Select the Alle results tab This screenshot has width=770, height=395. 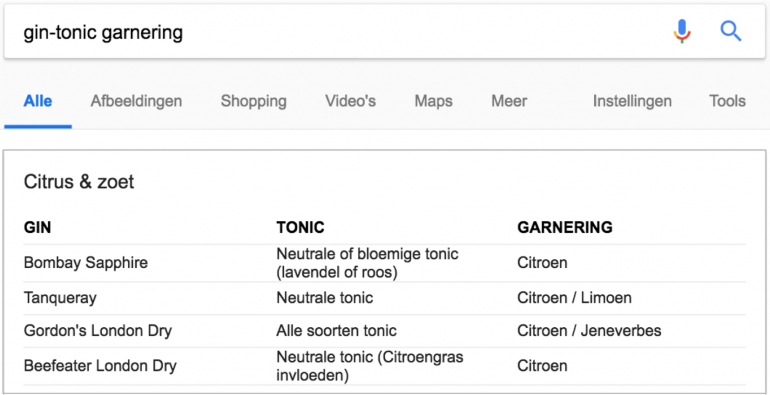(x=38, y=101)
